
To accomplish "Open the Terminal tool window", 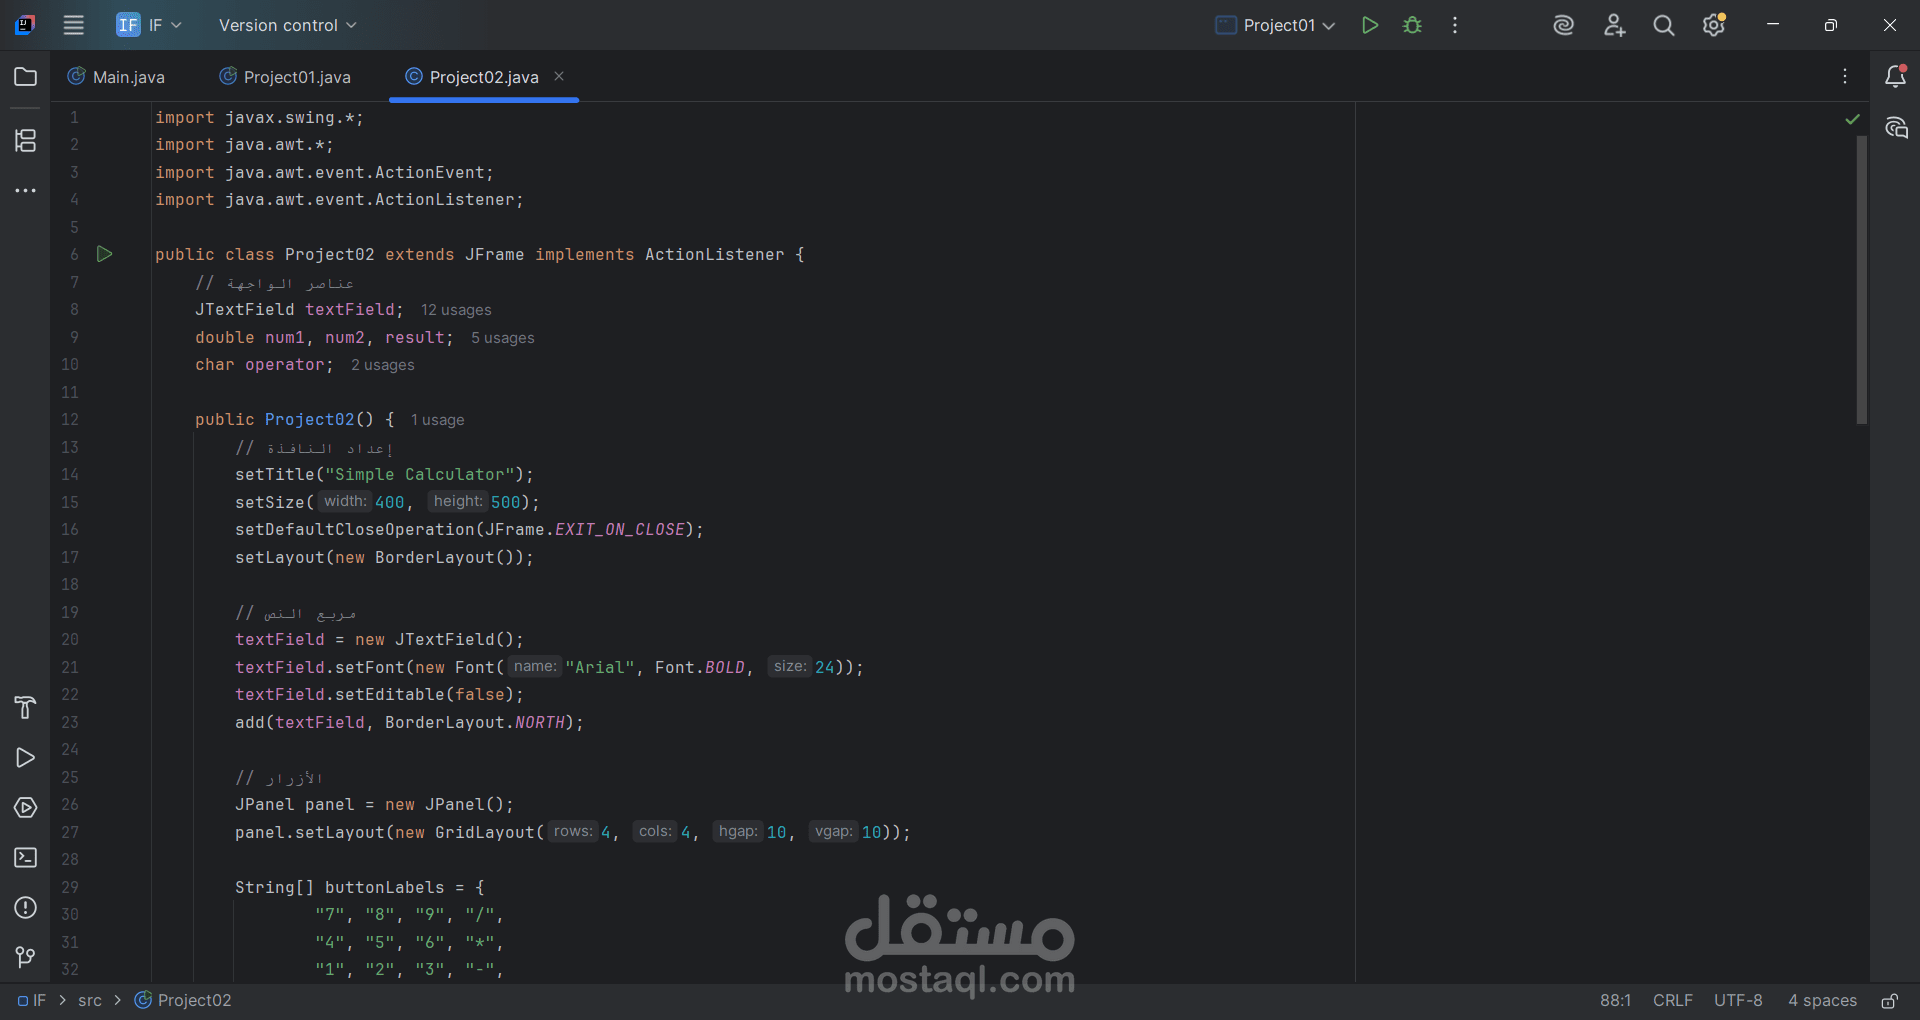I will tap(26, 858).
